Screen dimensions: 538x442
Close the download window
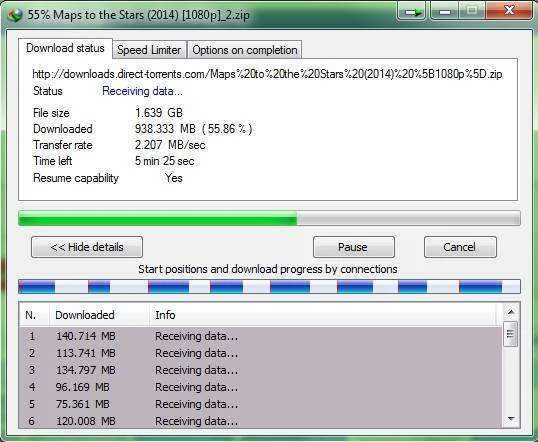tap(510, 11)
